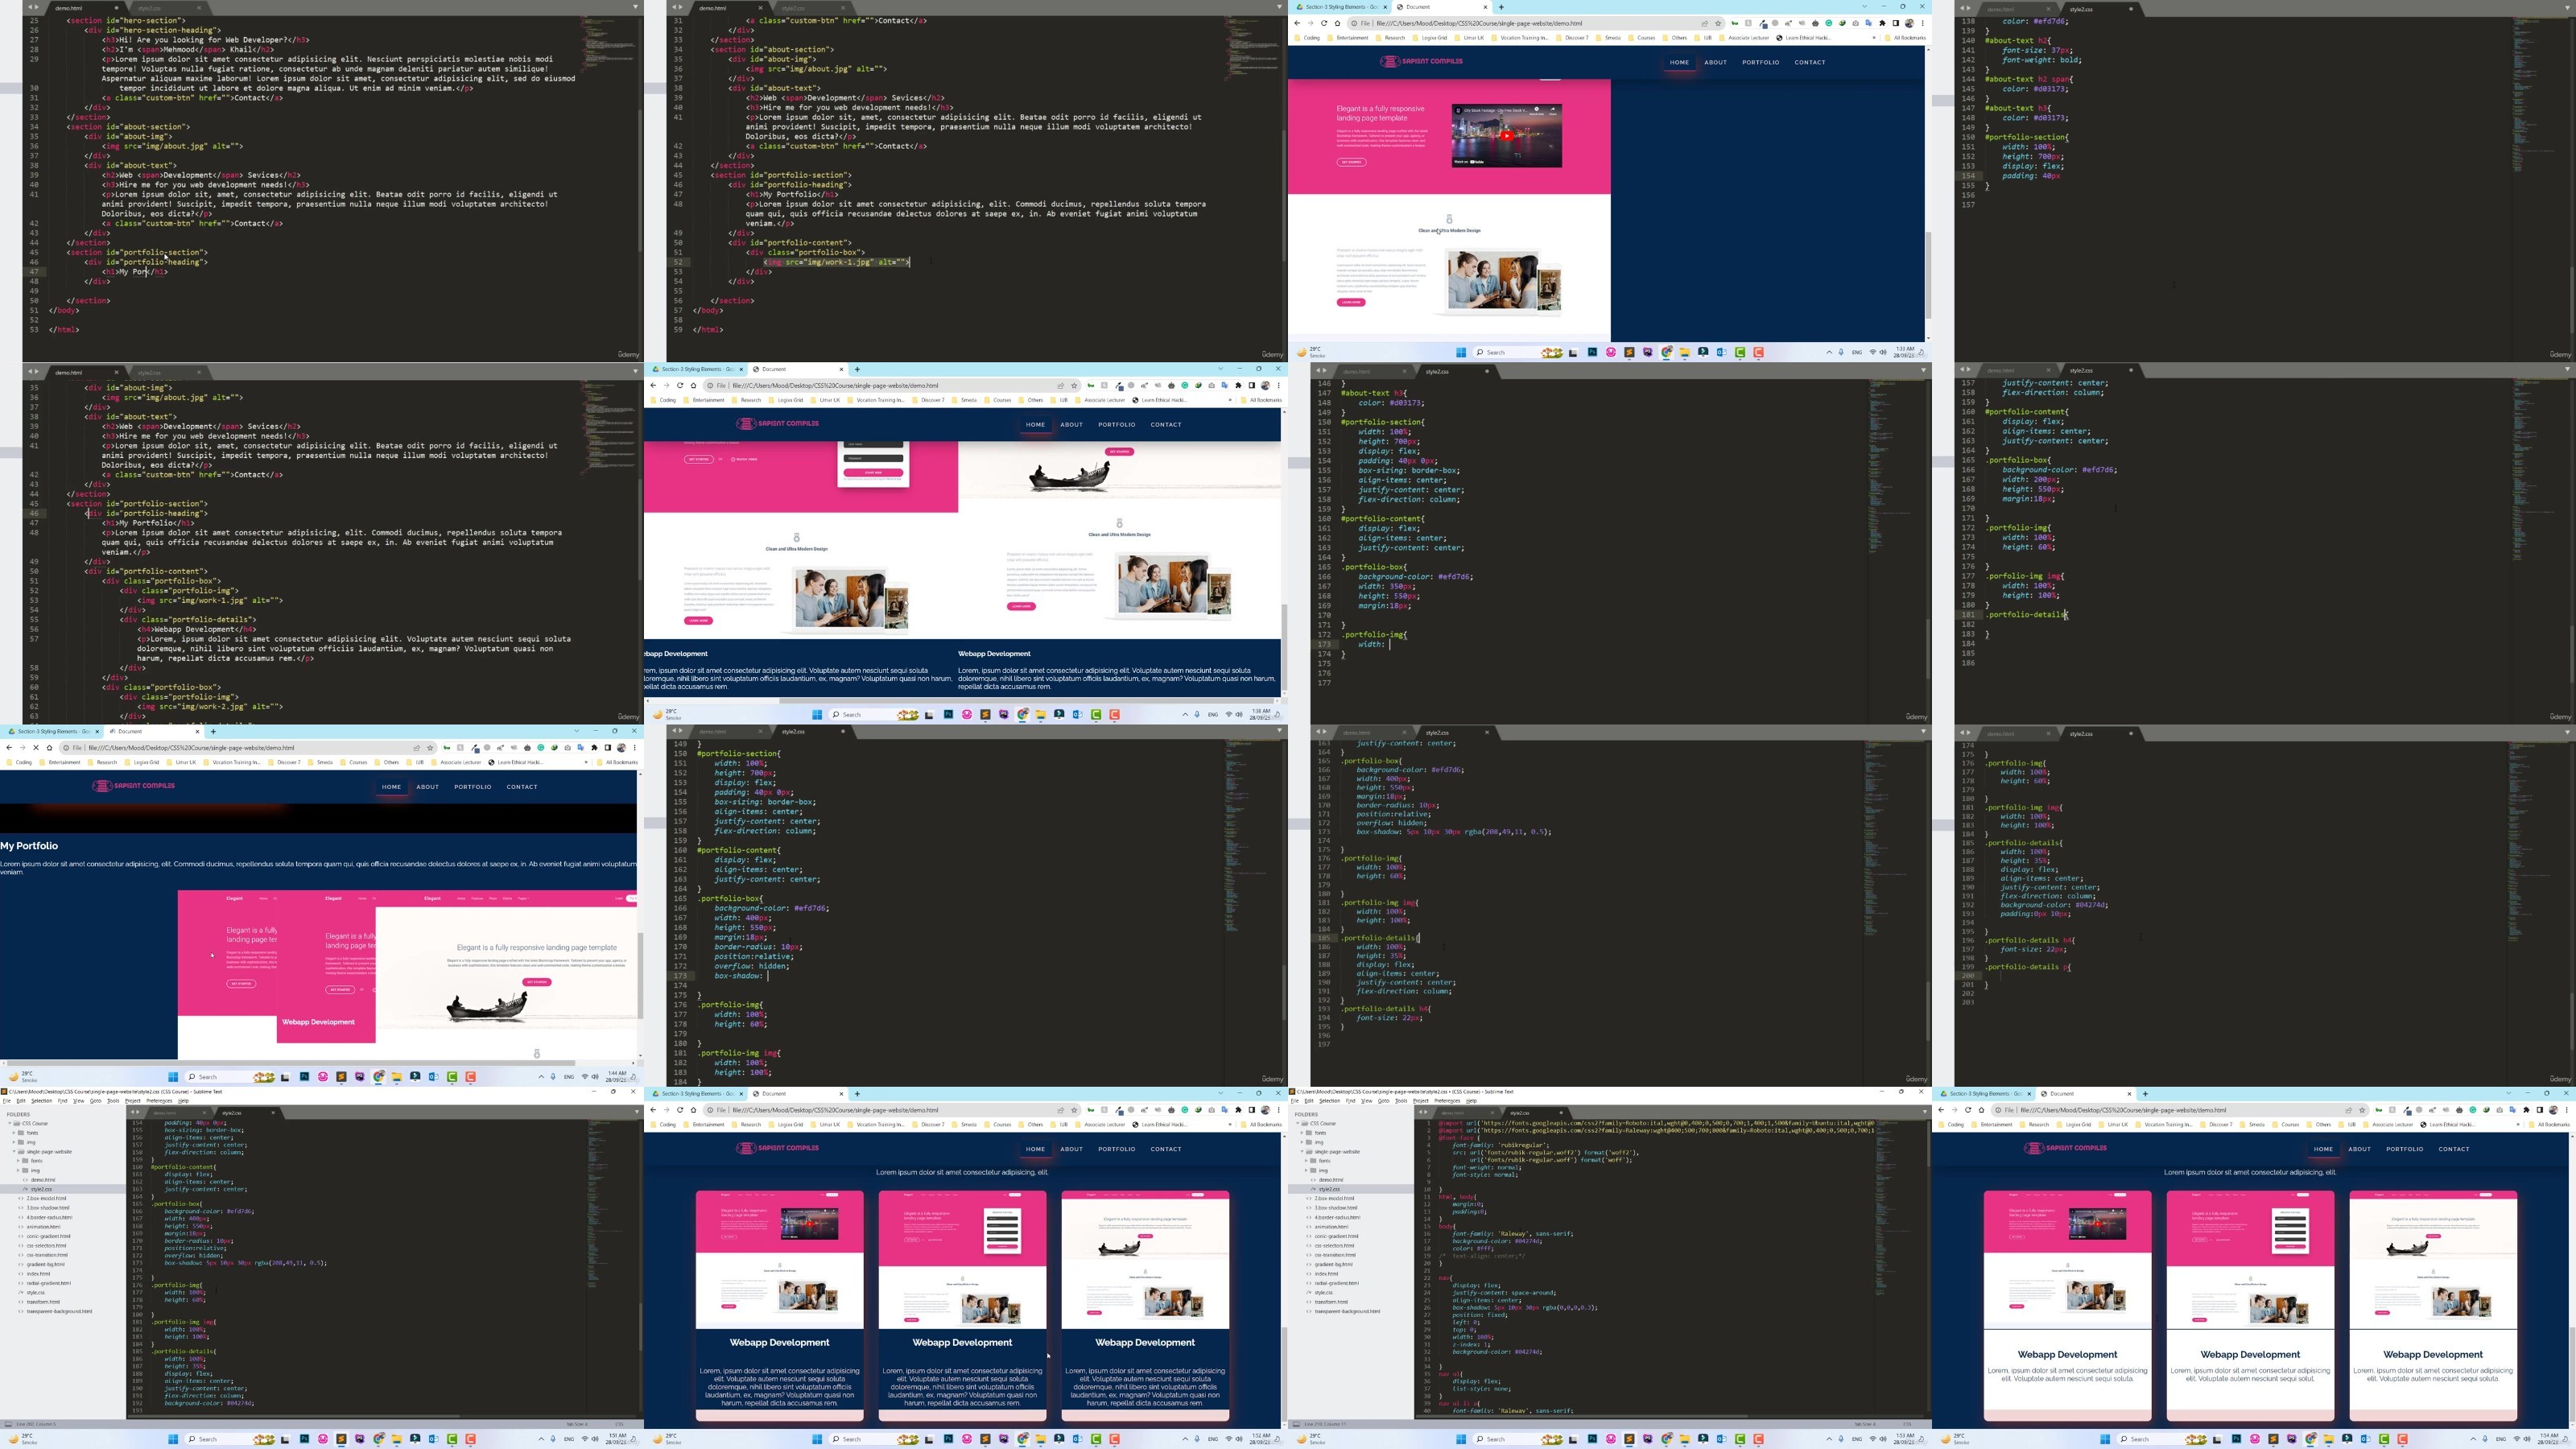Open Extensions puzzle icon in 1:52 AM browser
The image size is (2576, 1449).
pos(1238,1110)
